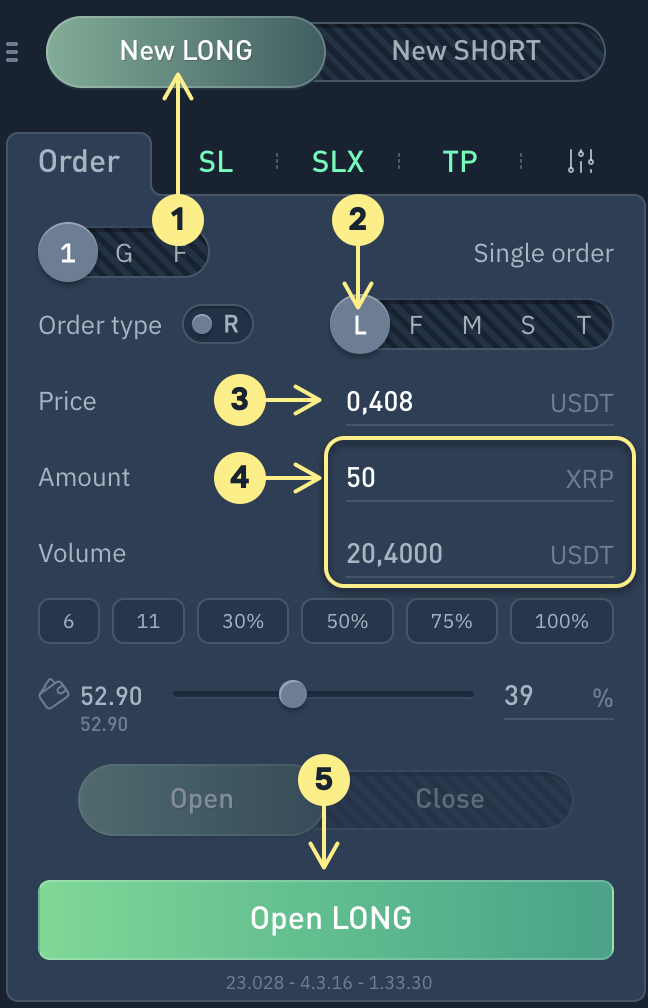Set amount with 50% preset button
648x1008 pixels.
tap(347, 621)
